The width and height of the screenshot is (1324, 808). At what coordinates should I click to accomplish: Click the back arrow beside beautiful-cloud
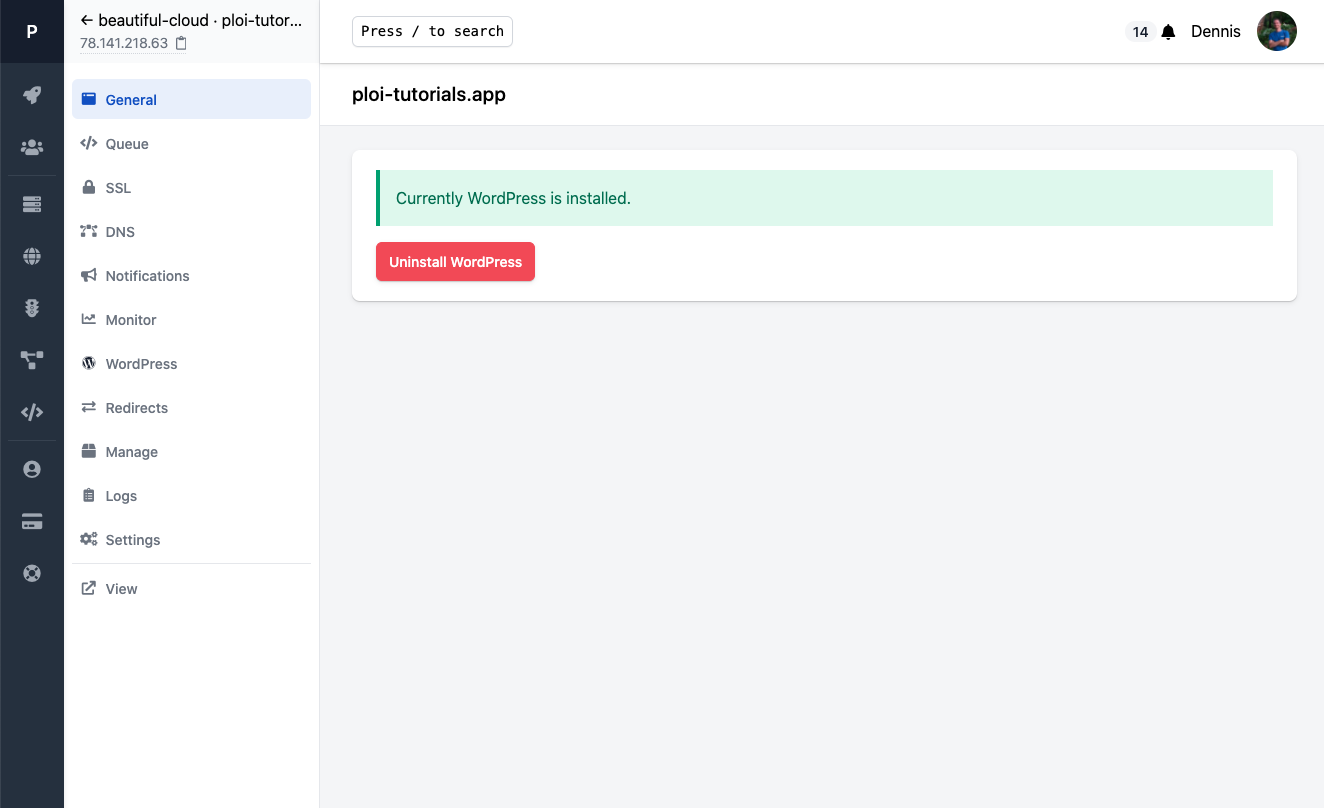[x=87, y=20]
